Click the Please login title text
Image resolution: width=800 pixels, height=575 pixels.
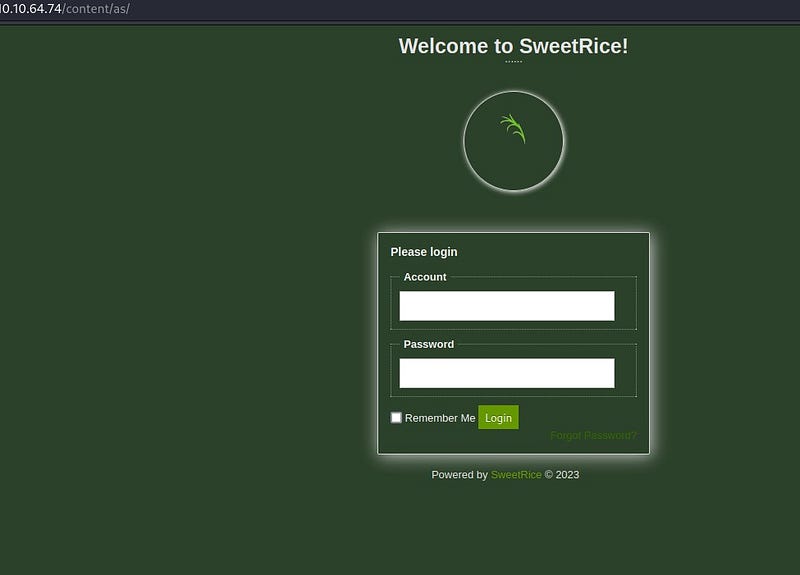[424, 252]
